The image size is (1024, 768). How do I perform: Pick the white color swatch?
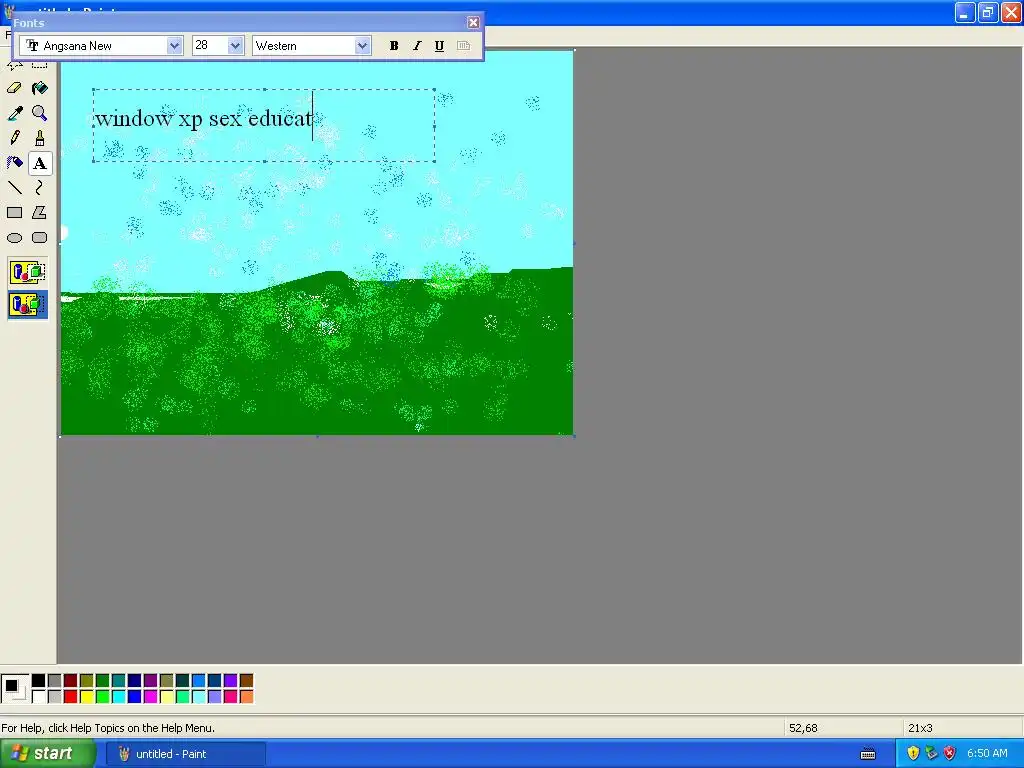(x=39, y=697)
